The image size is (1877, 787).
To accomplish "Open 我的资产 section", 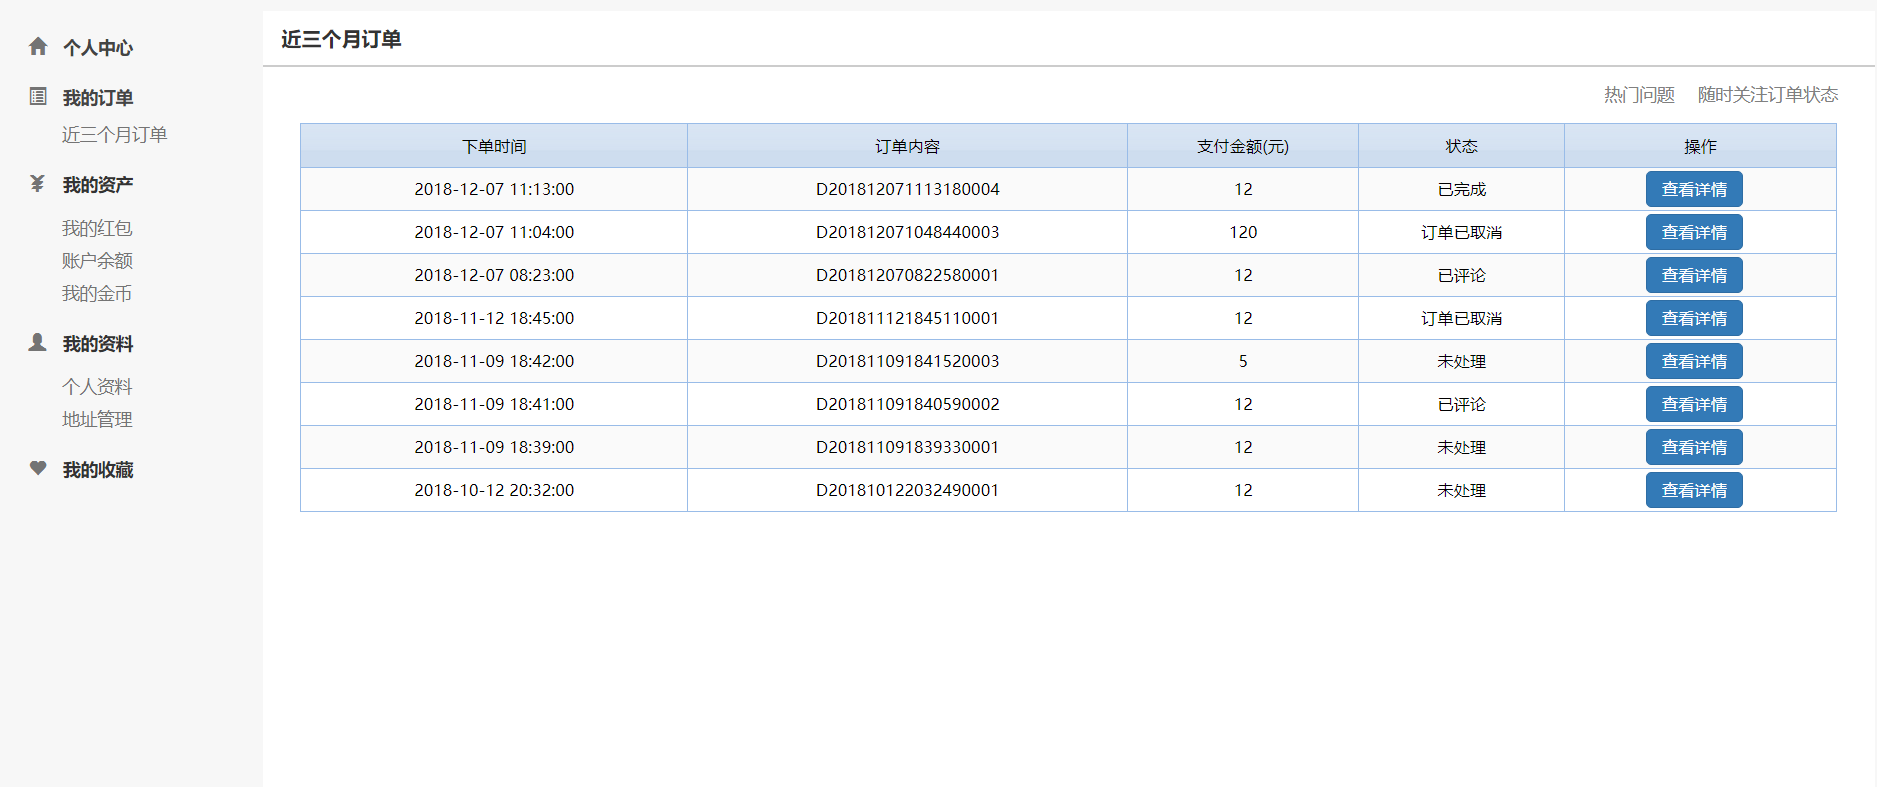I will tap(98, 184).
